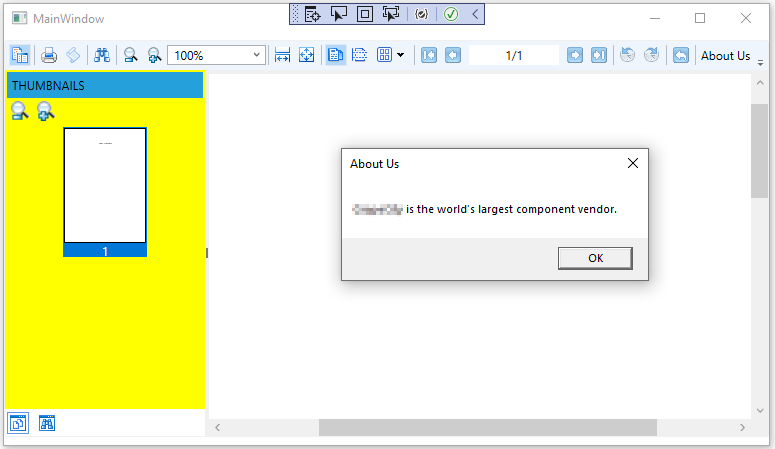The image size is (775, 449).
Task: Go to last page button
Action: 599,55
